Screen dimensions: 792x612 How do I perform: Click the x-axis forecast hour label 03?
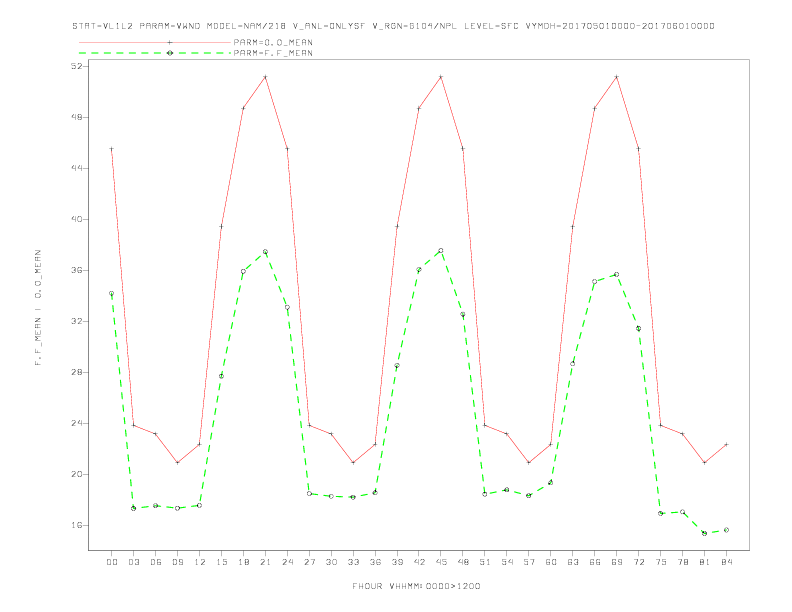coord(133,562)
